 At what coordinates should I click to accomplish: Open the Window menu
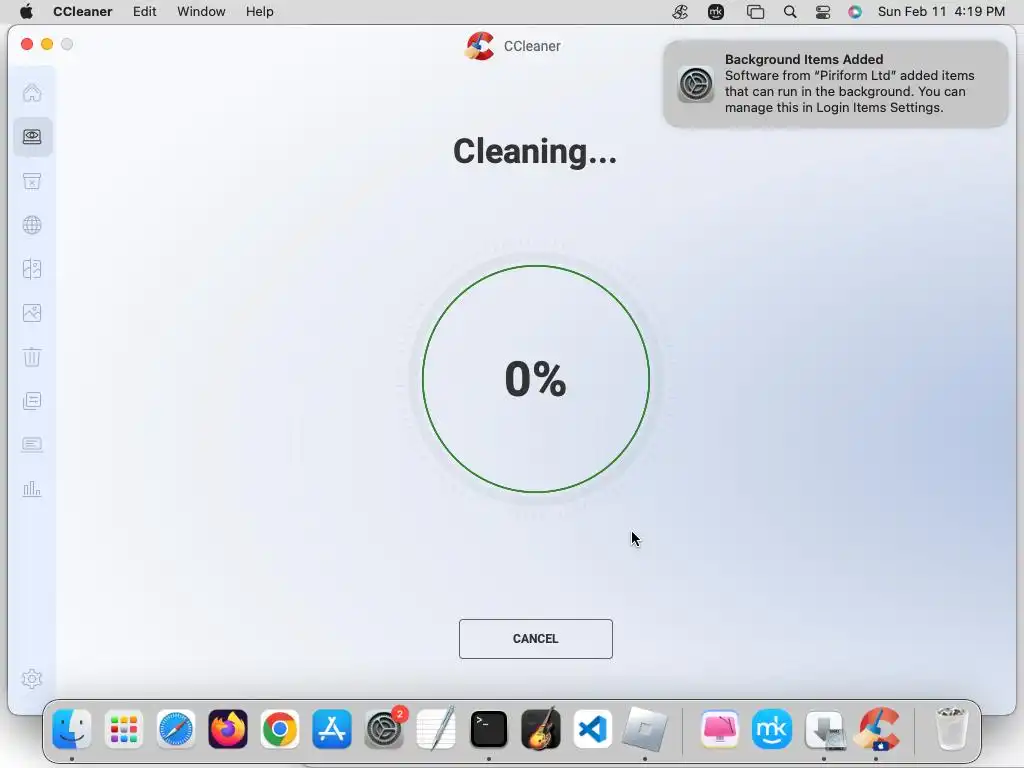(x=201, y=12)
